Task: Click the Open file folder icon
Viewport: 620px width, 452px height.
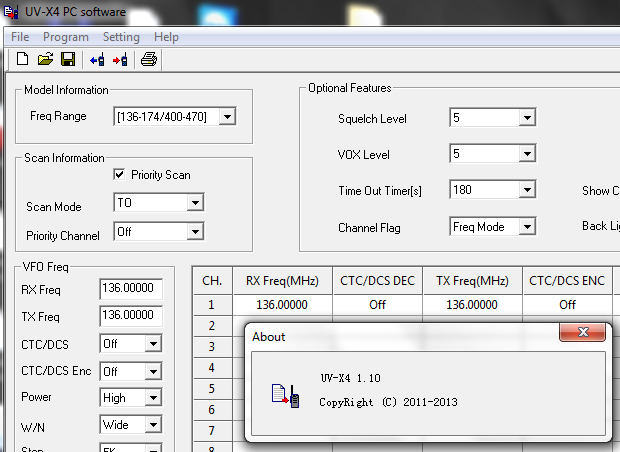Action: [x=45, y=60]
